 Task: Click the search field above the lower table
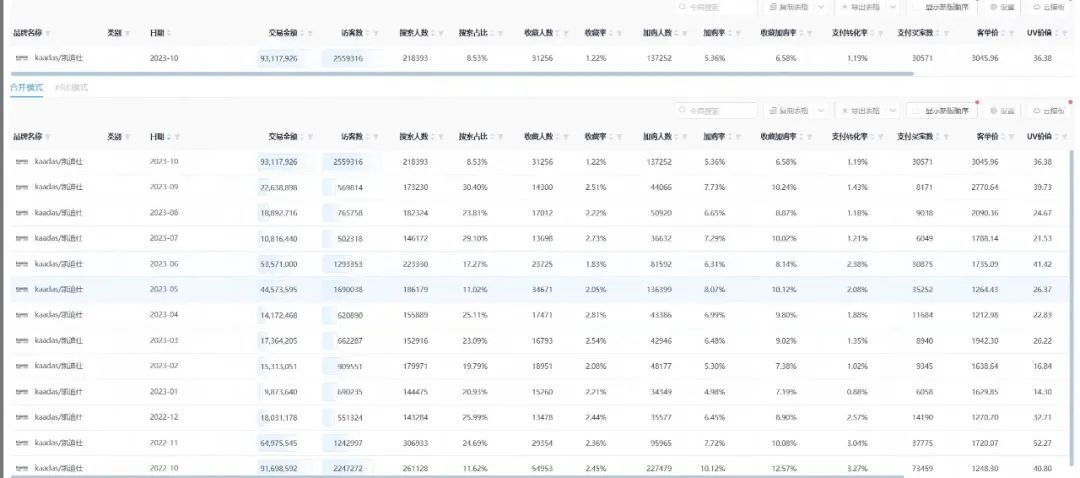(716, 111)
